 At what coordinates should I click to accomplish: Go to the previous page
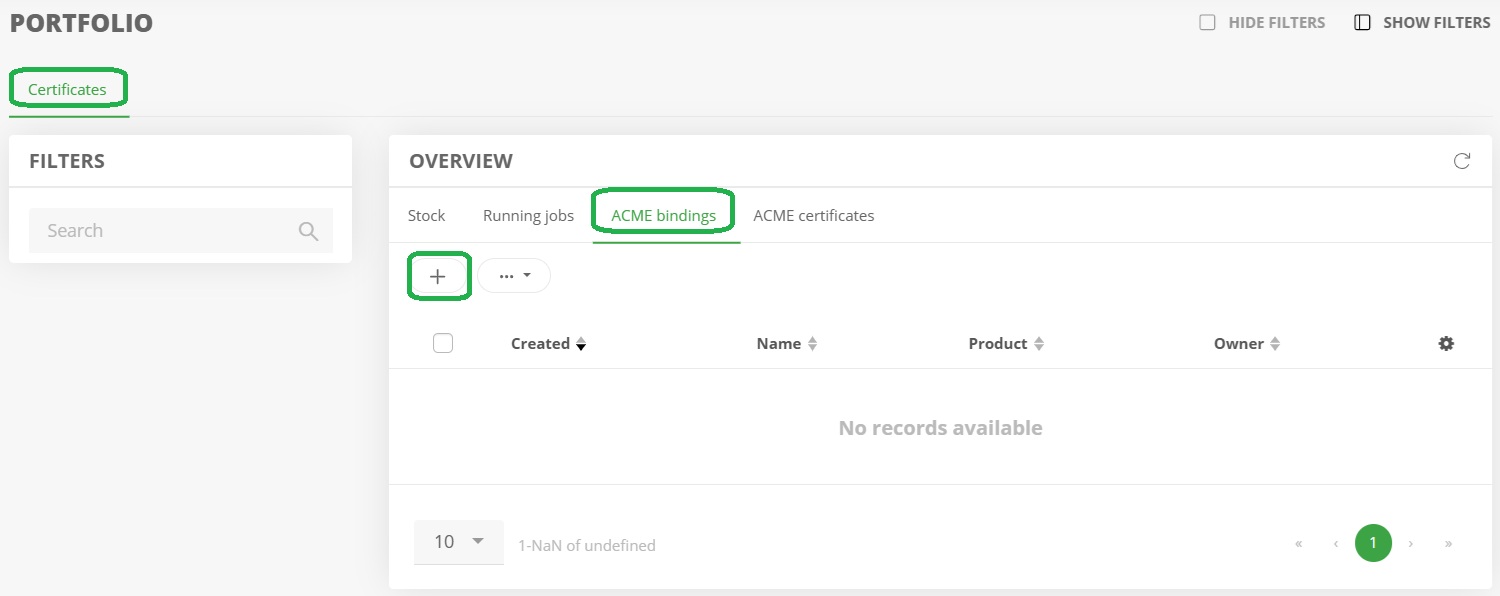(1336, 544)
